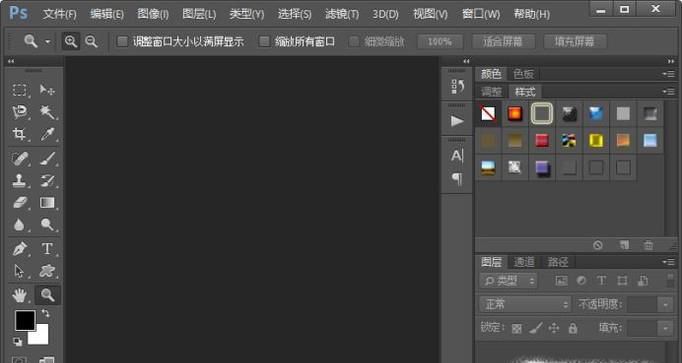This screenshot has width=682, height=363.
Task: Select the Brush tool
Action: 47,159
